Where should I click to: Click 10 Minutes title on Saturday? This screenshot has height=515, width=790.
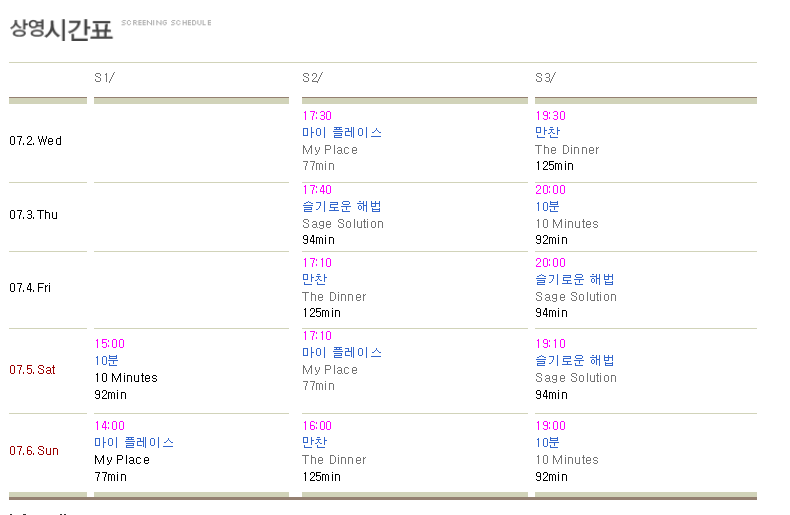click(x=126, y=378)
